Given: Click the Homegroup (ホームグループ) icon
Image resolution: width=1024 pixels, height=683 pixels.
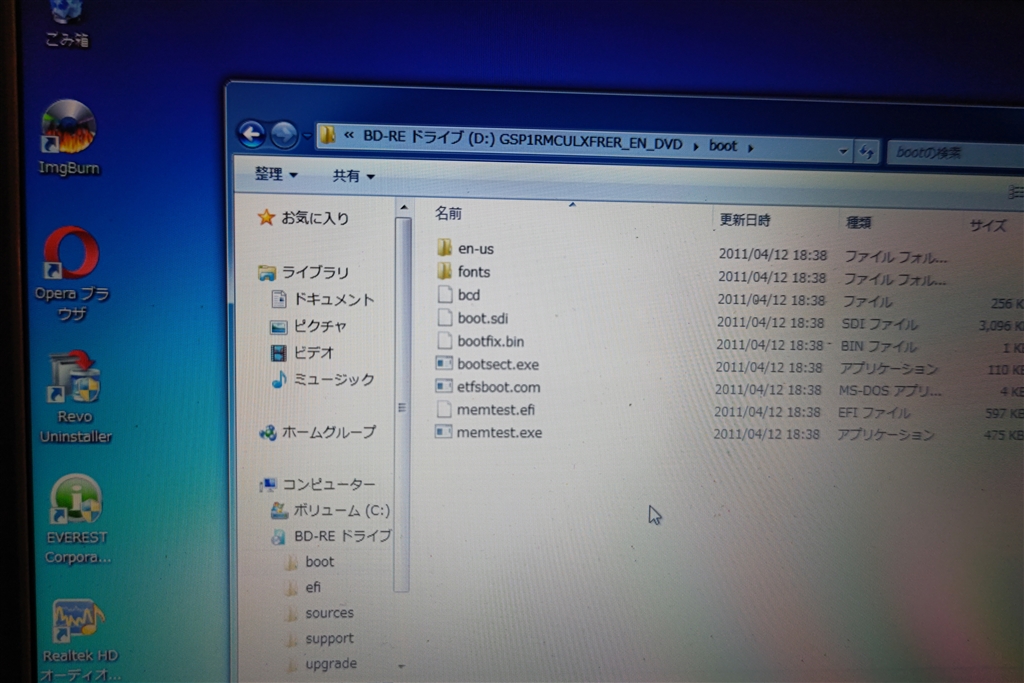Looking at the screenshot, I should (268, 432).
